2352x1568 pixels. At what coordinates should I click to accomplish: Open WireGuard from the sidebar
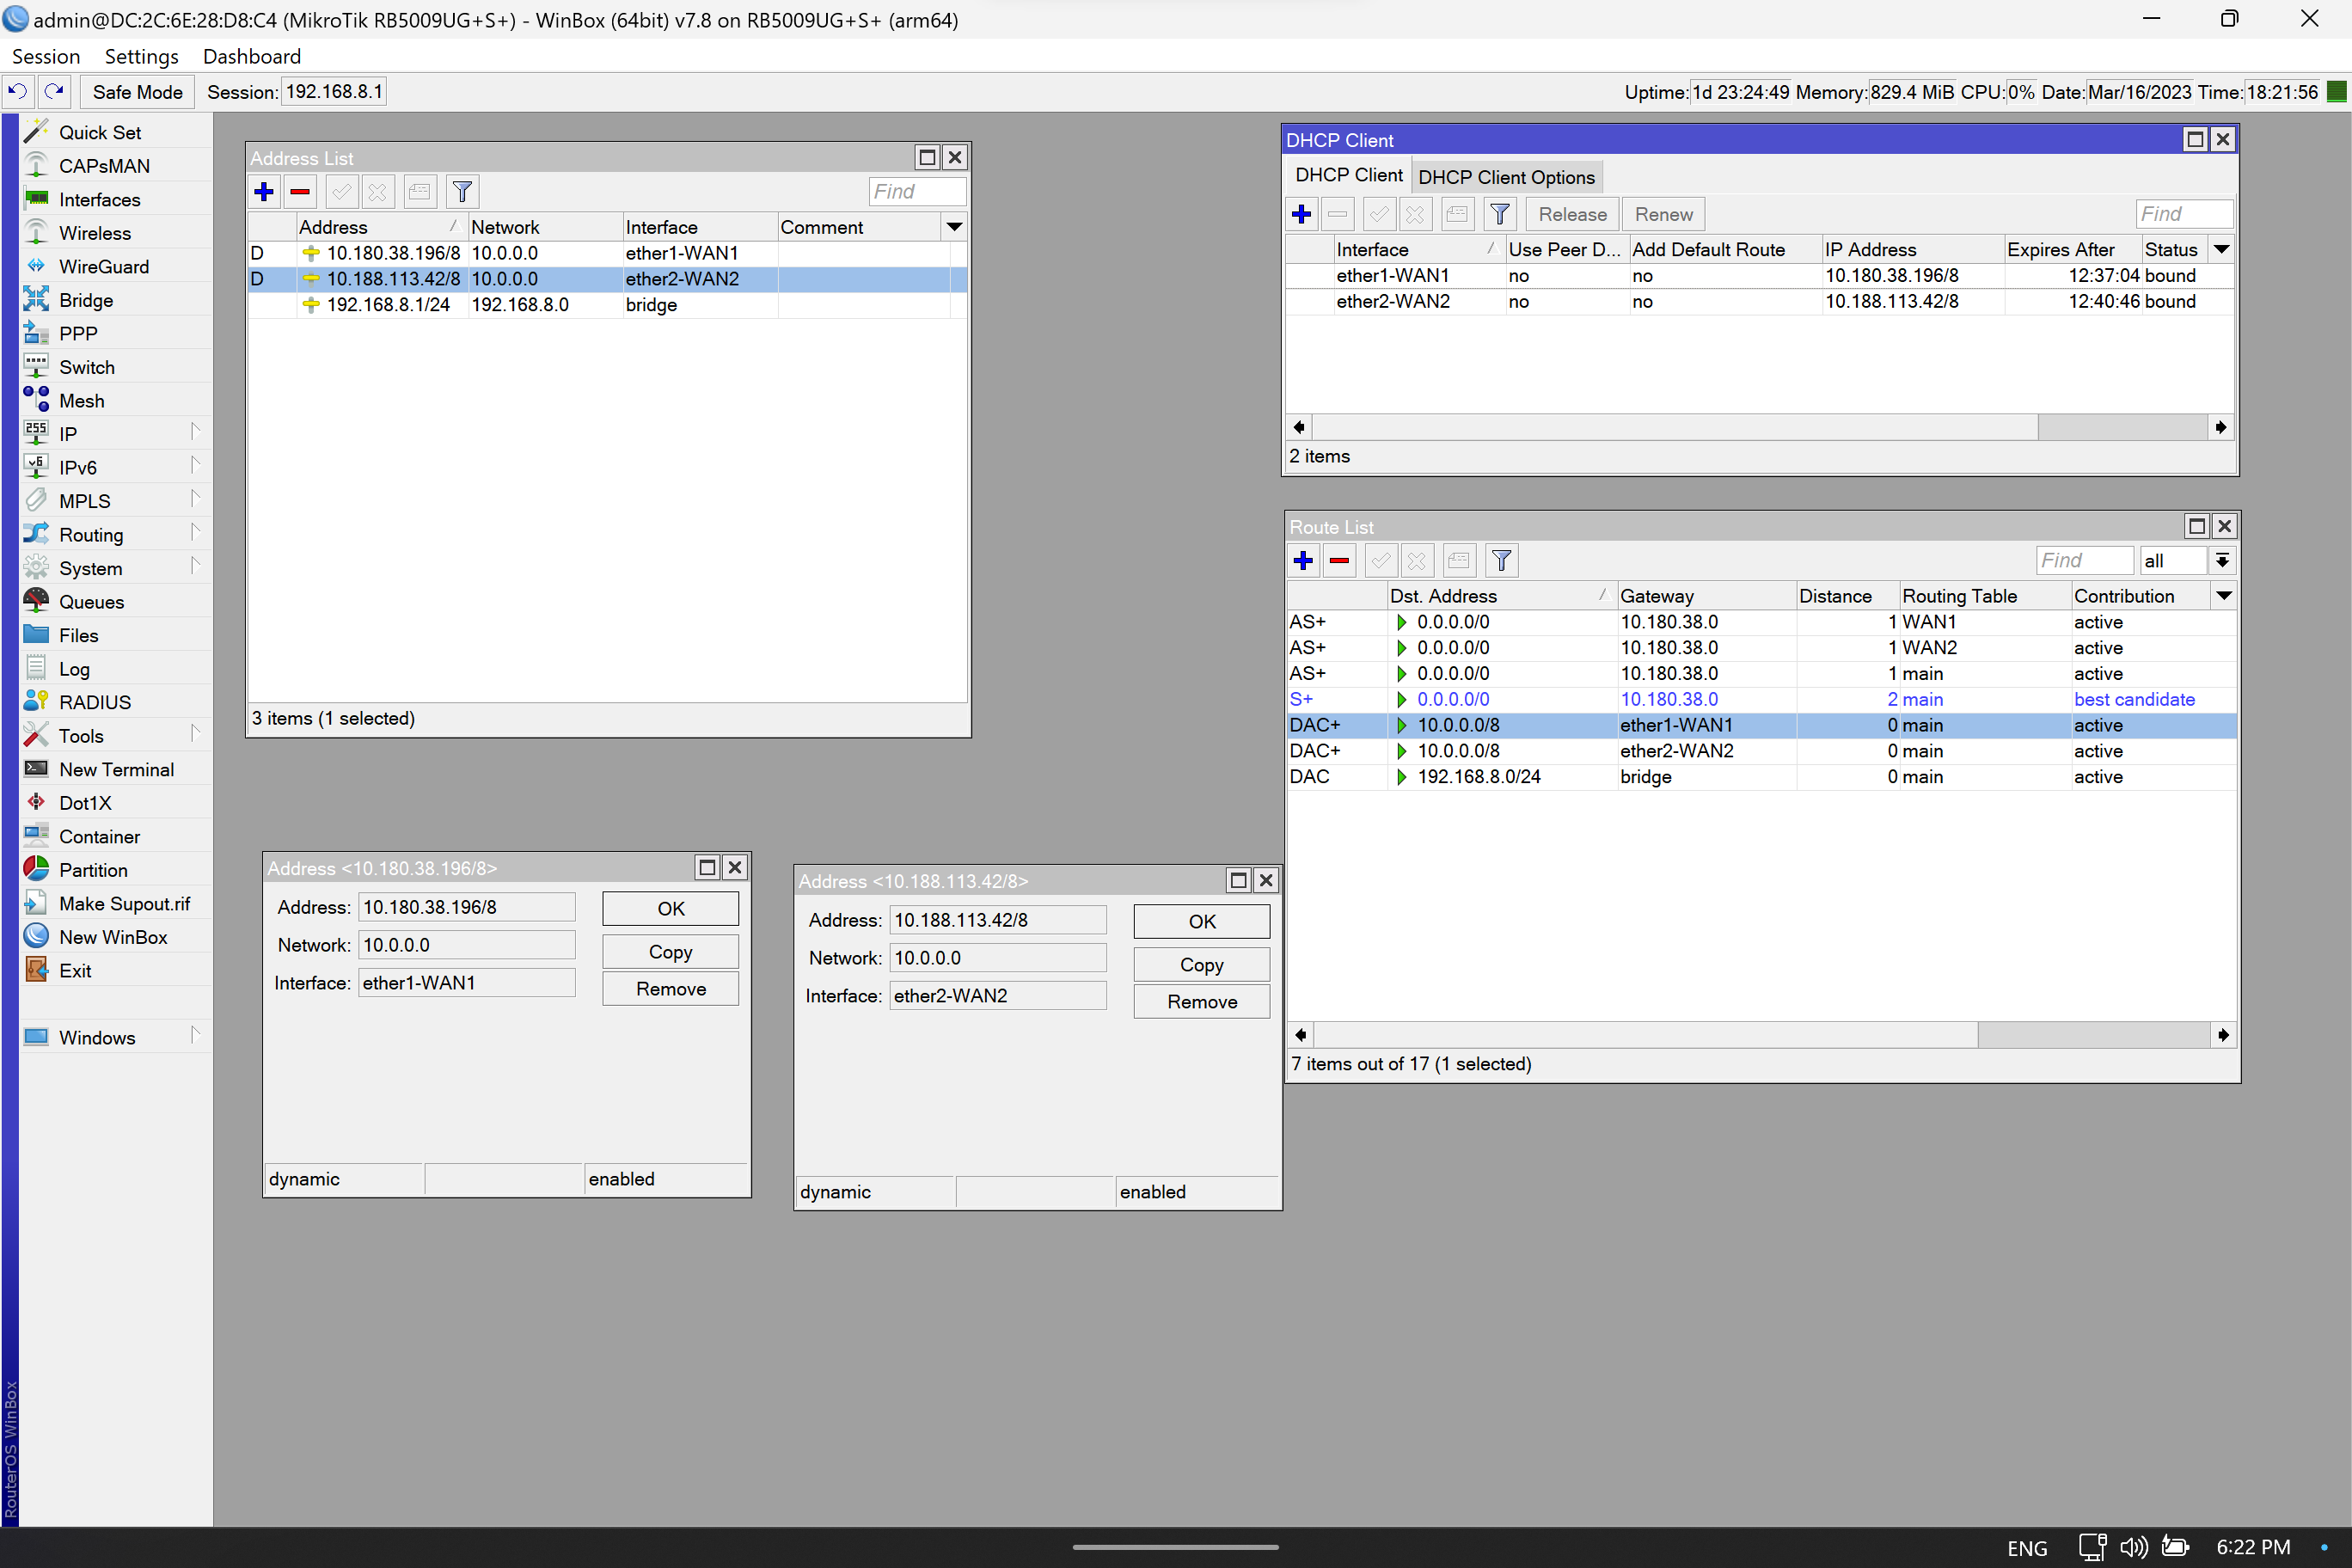pyautogui.click(x=104, y=266)
